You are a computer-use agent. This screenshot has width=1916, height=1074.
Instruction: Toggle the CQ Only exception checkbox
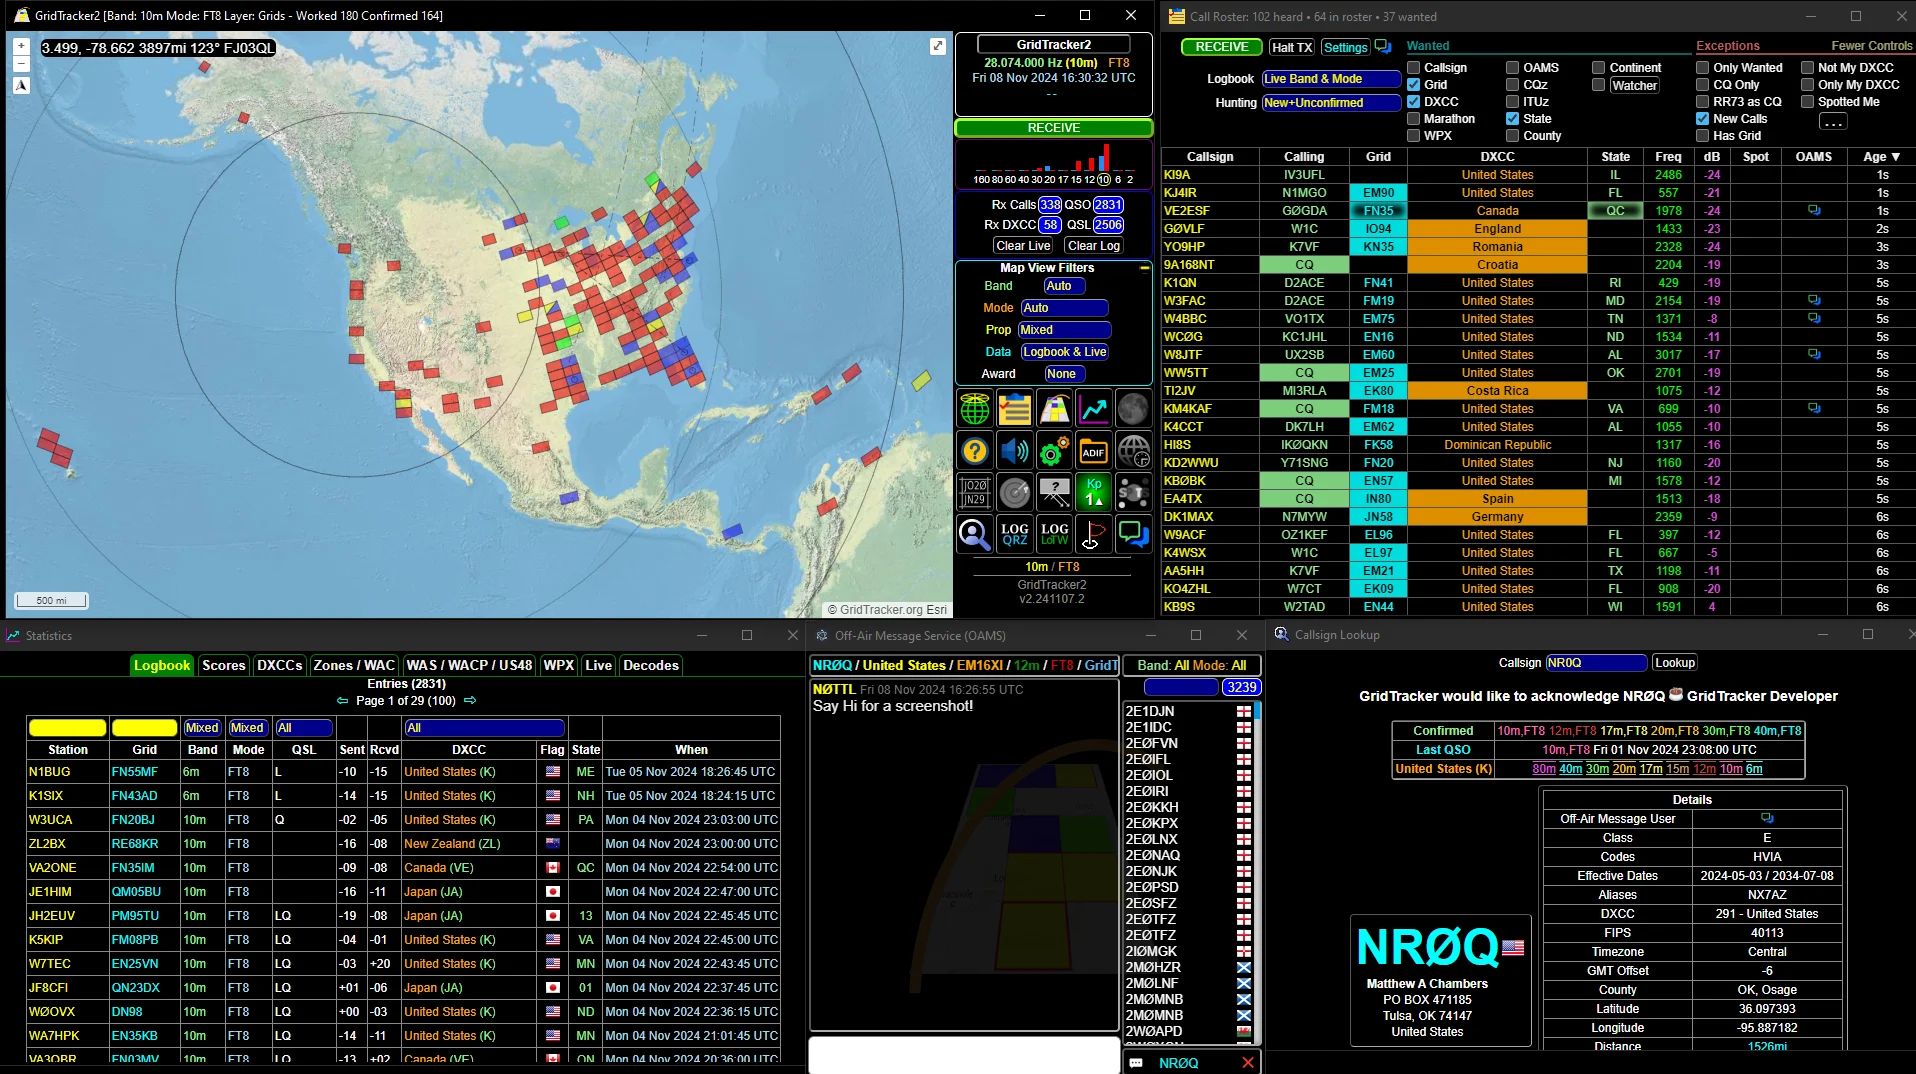(x=1702, y=85)
